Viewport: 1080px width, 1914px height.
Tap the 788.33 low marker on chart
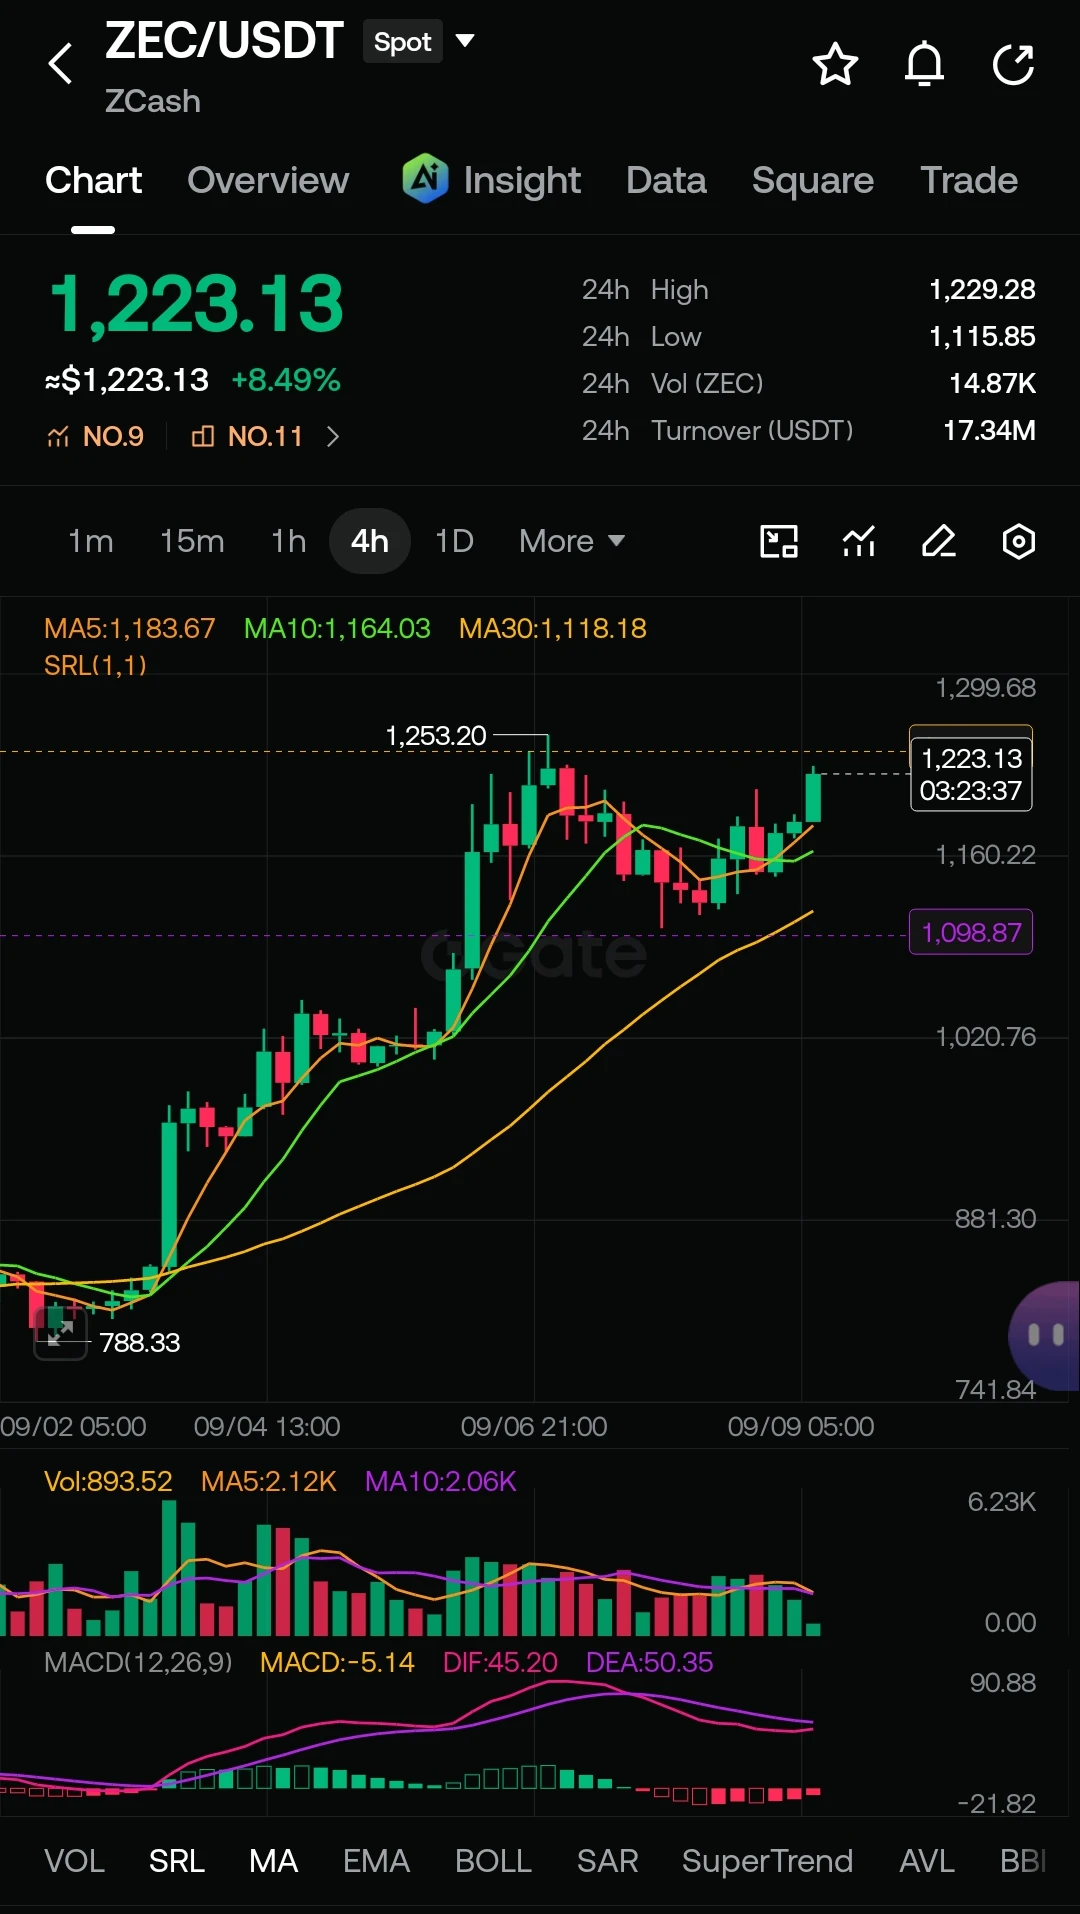[140, 1342]
